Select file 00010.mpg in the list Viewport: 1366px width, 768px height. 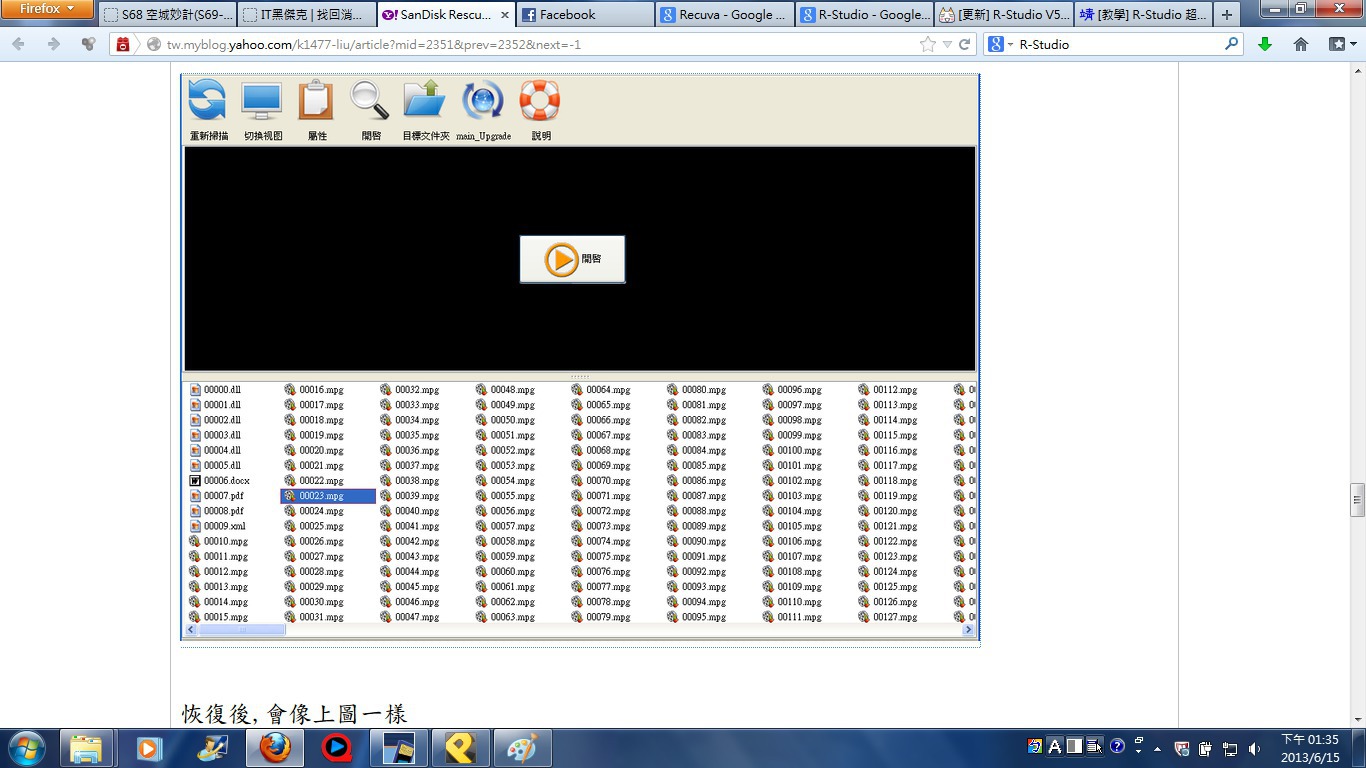[219, 541]
